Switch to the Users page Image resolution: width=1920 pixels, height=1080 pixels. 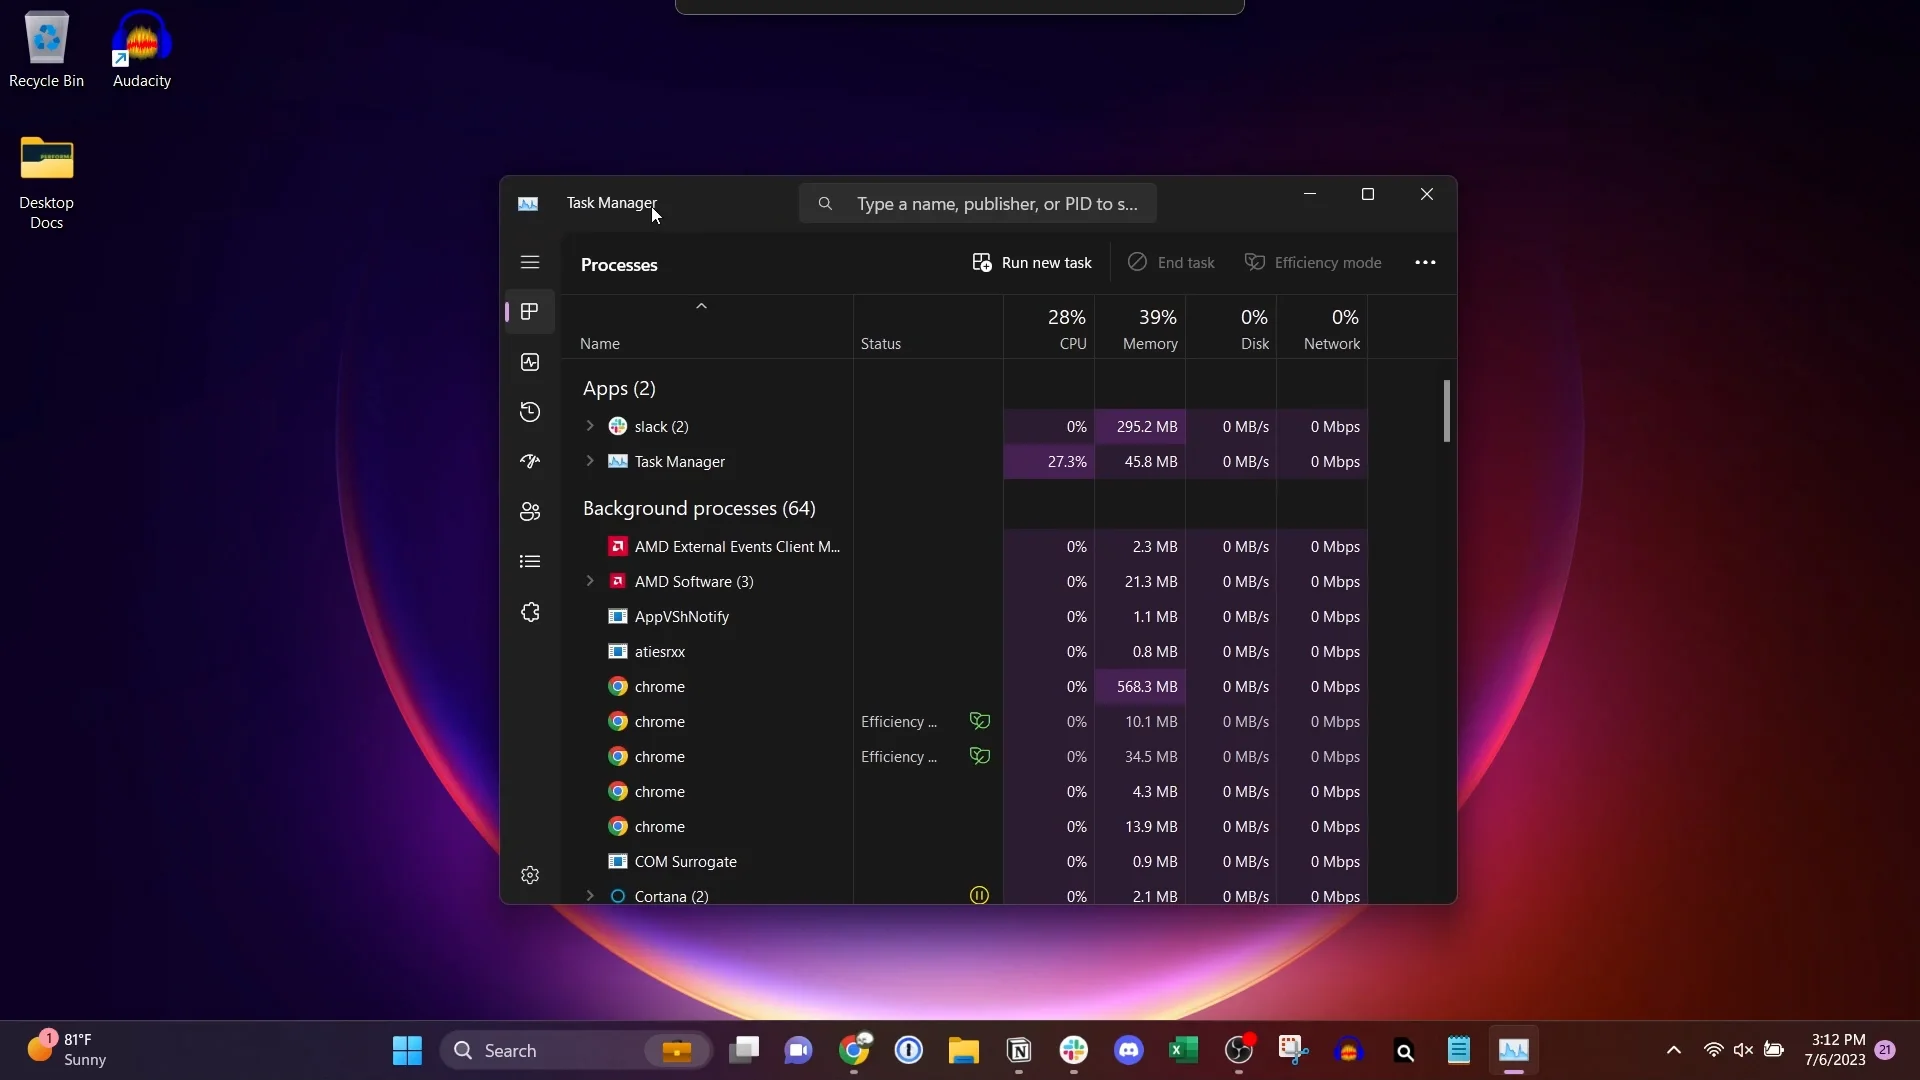coord(530,512)
